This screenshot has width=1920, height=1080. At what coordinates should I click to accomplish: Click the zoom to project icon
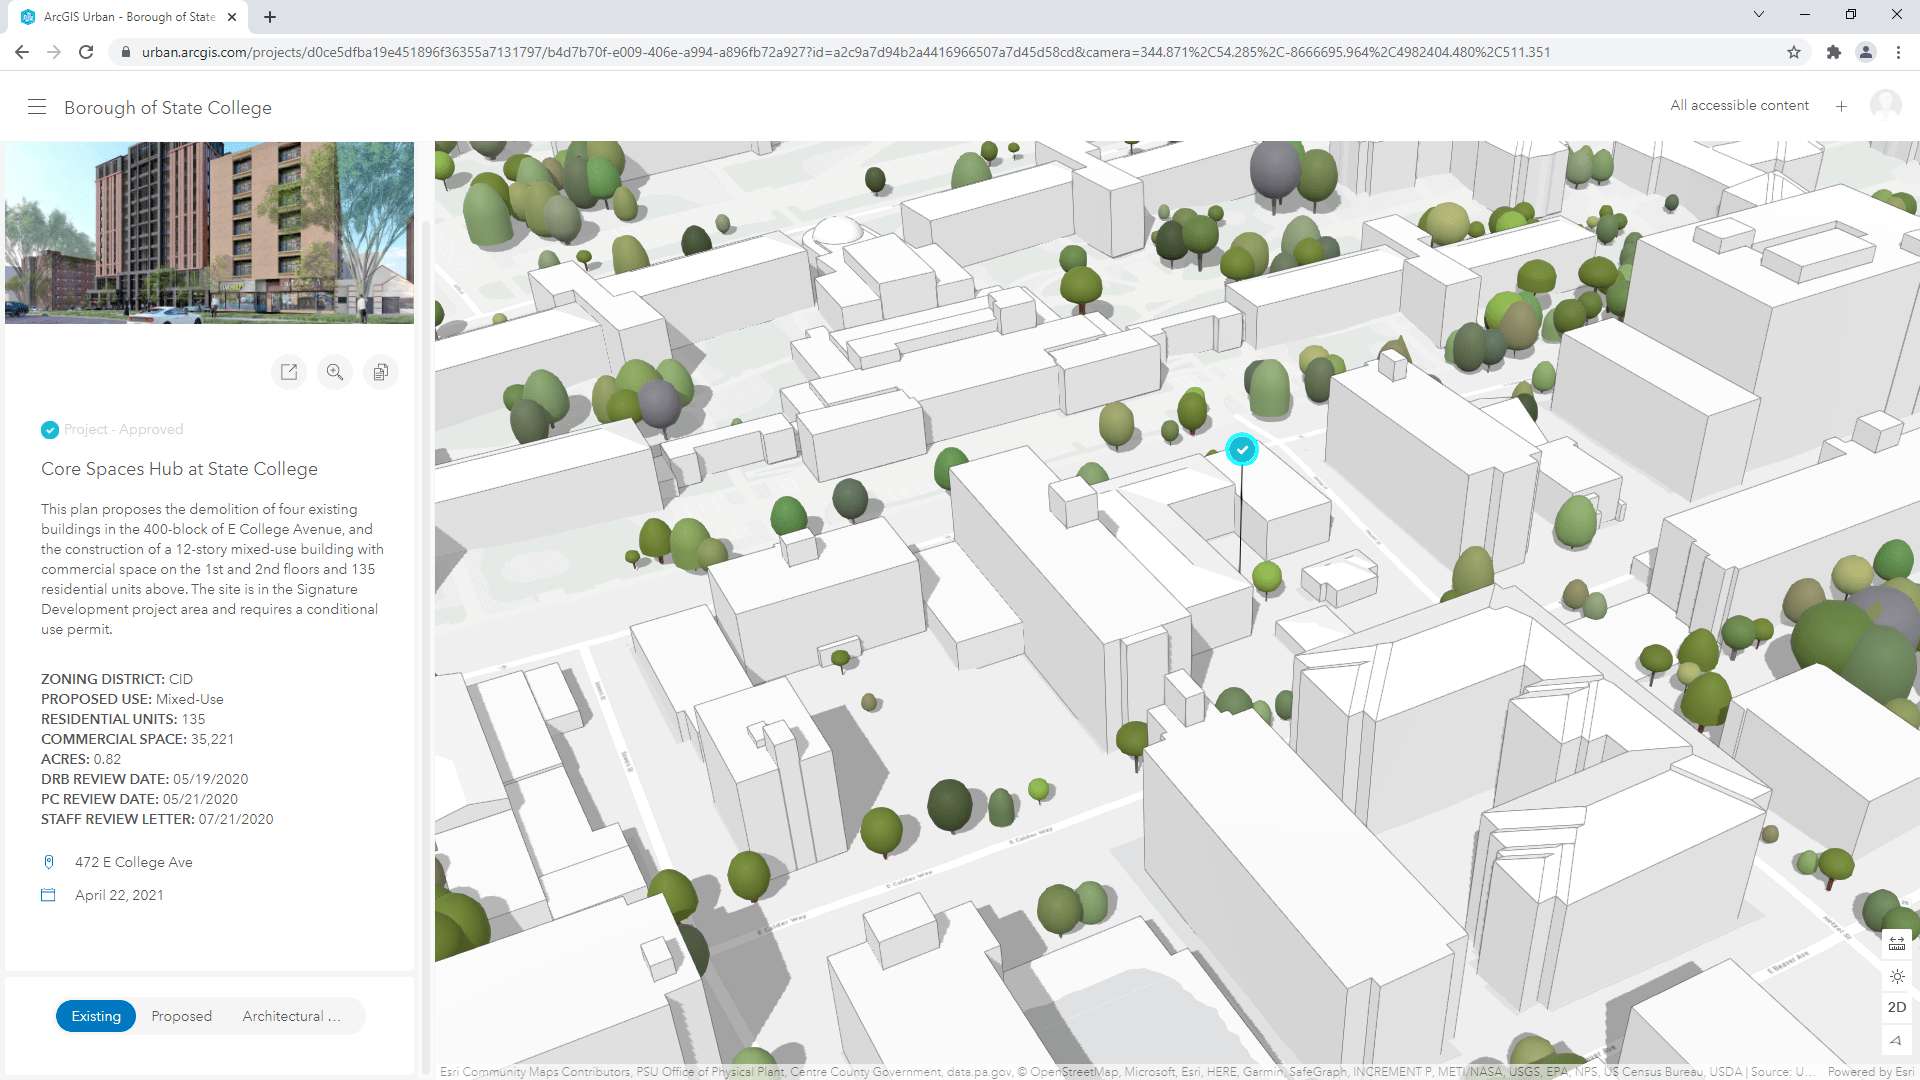pyautogui.click(x=335, y=372)
